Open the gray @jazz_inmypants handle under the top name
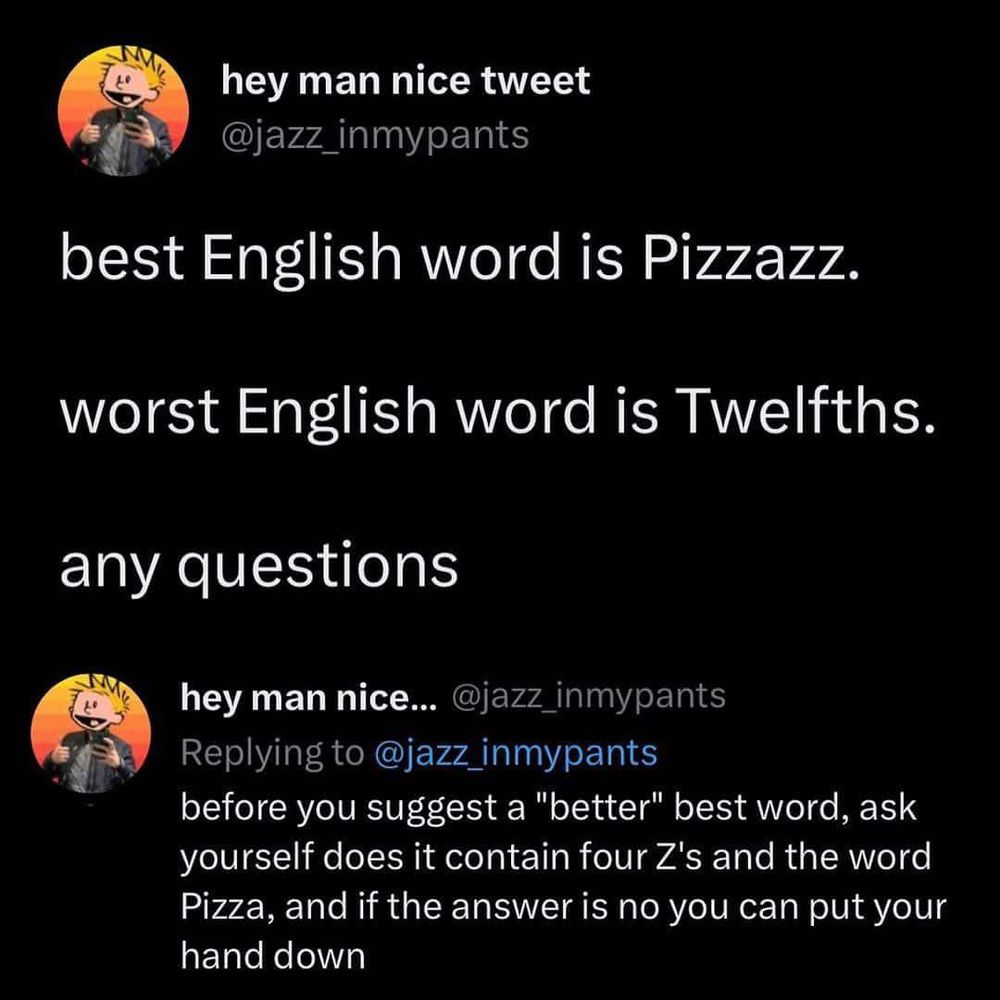The width and height of the screenshot is (1000, 1000). point(375,136)
